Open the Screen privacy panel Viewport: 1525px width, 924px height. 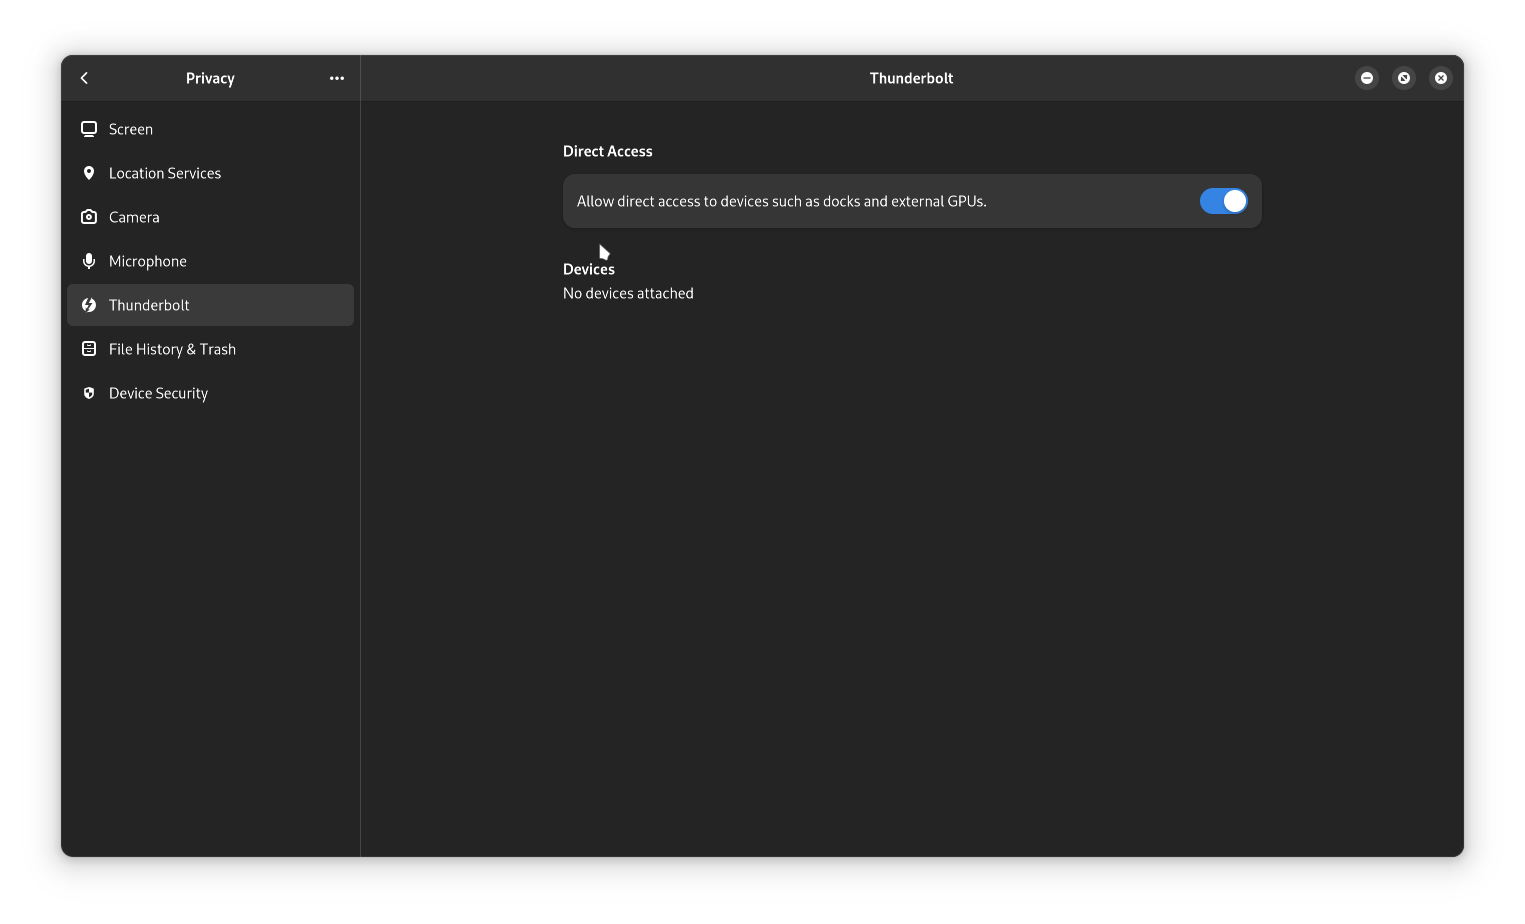tap(210, 129)
